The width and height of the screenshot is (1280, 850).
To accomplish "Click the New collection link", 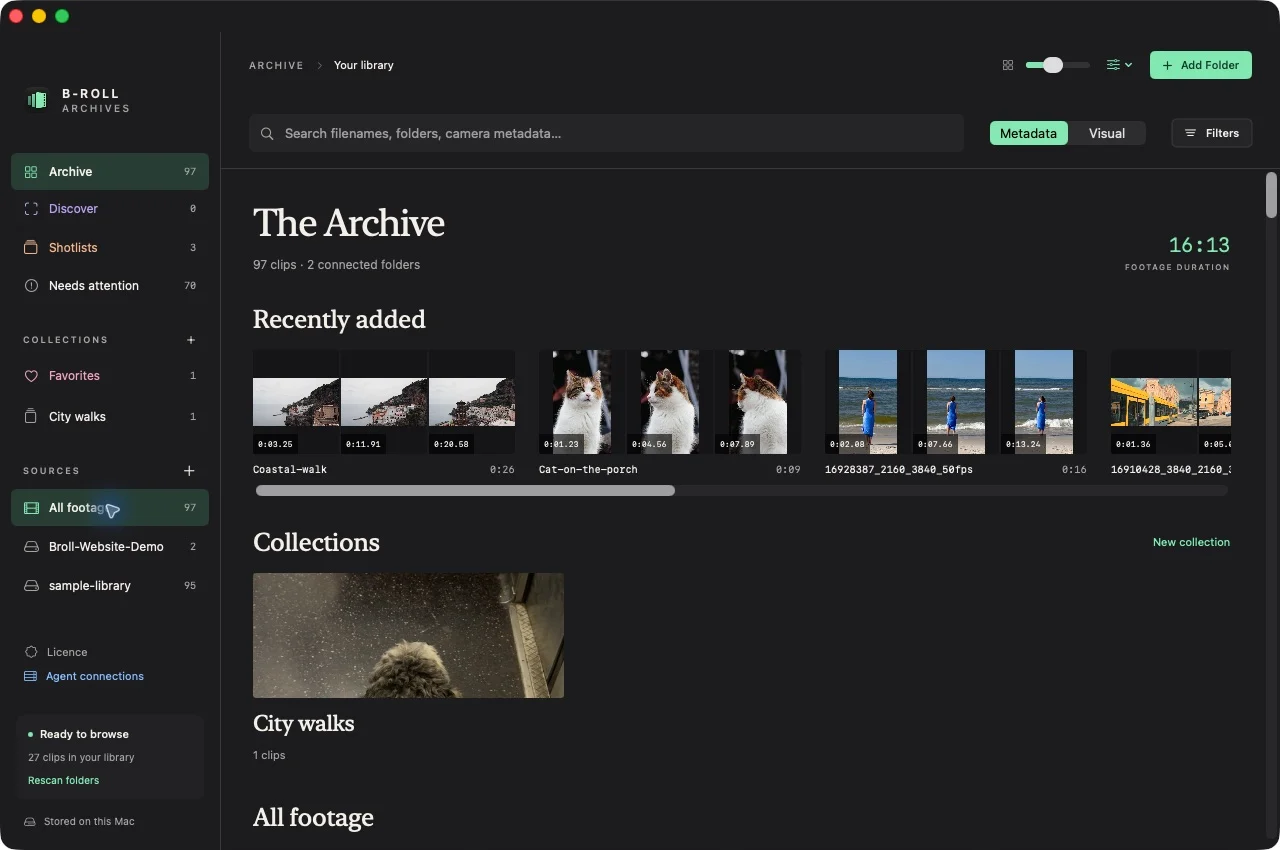I will point(1191,542).
